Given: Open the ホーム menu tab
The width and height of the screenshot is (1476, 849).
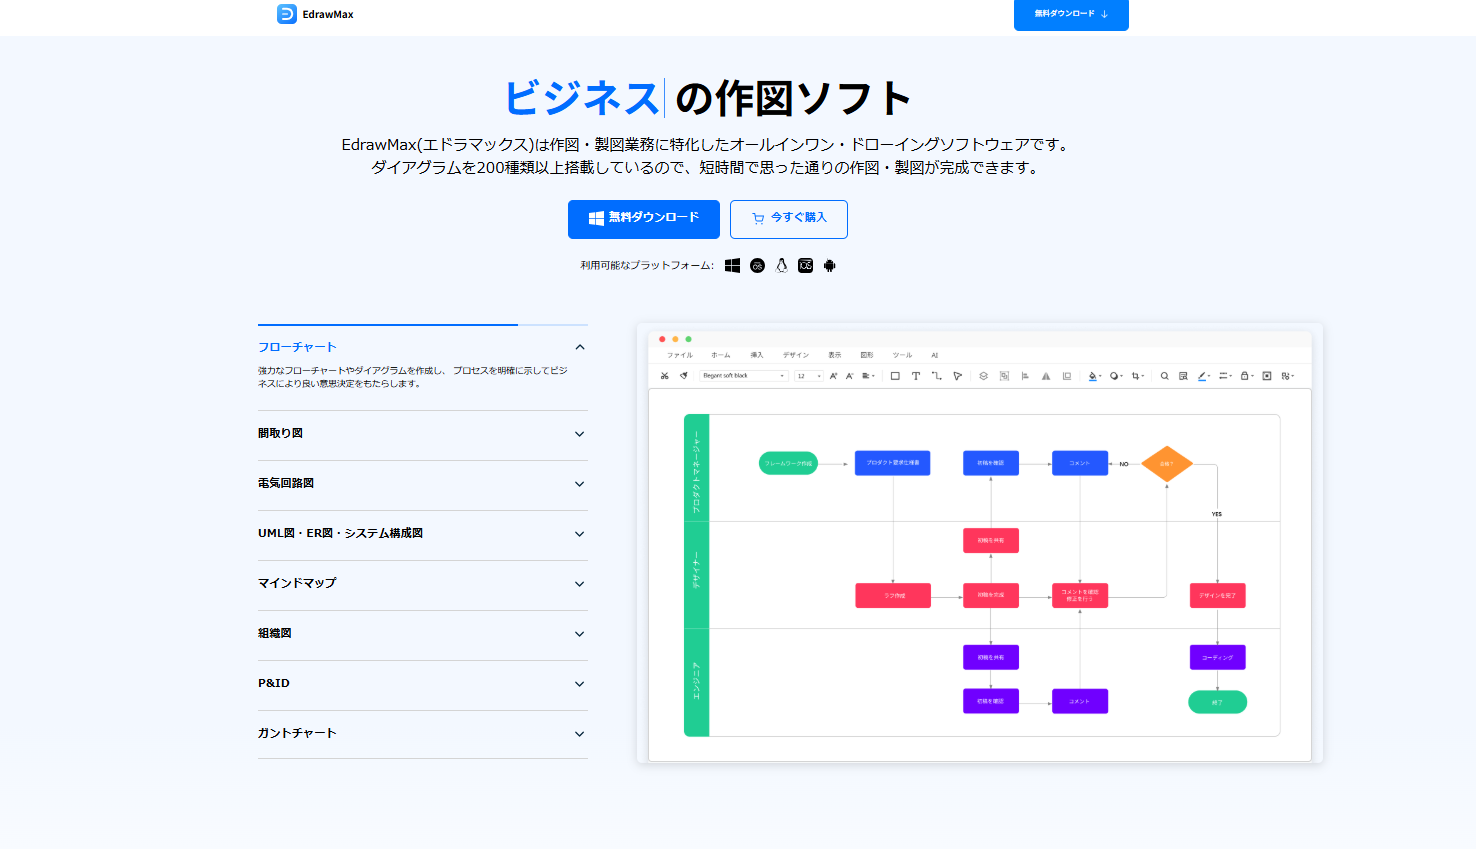Looking at the screenshot, I should pyautogui.click(x=721, y=355).
